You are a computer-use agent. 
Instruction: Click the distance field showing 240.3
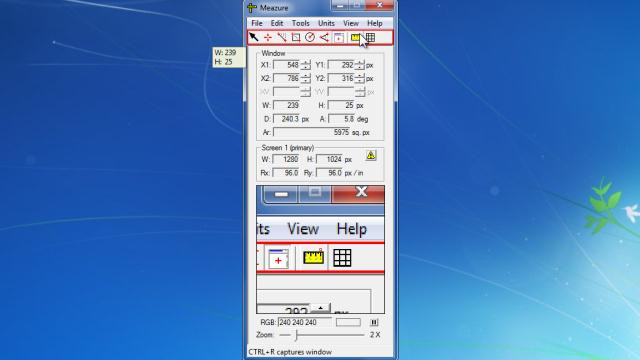pos(287,119)
